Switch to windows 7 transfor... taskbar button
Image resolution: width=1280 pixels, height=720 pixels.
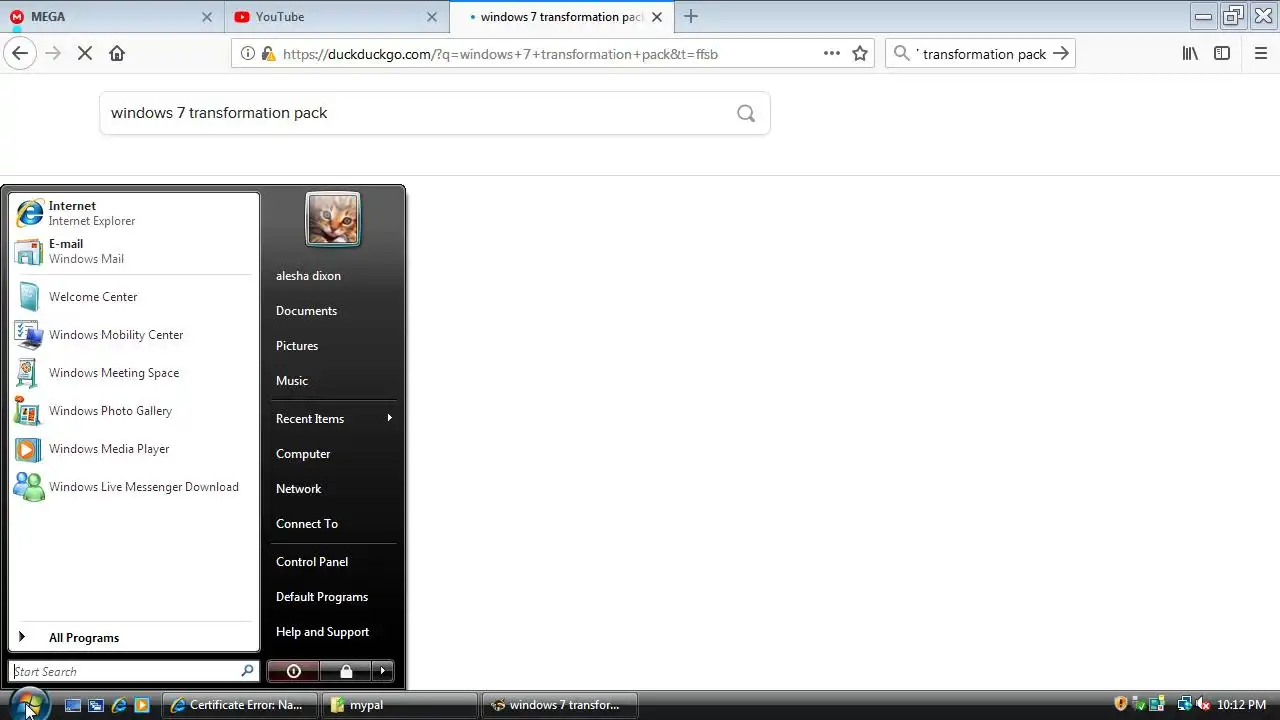click(559, 705)
